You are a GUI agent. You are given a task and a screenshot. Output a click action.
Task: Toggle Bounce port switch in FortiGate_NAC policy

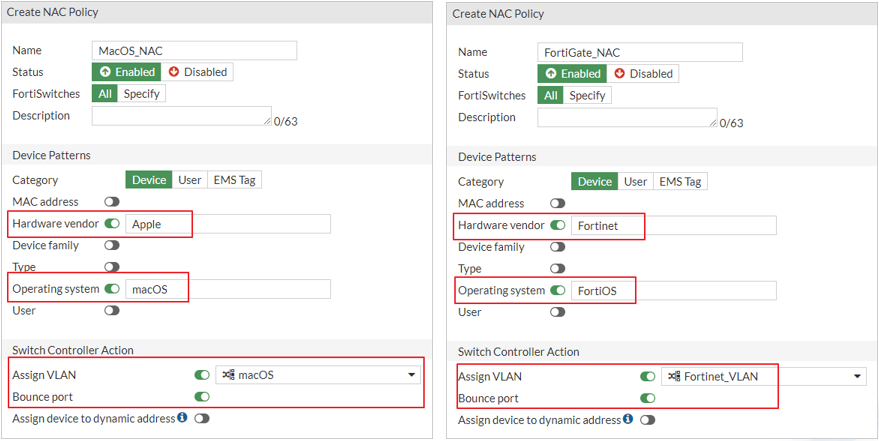point(647,398)
